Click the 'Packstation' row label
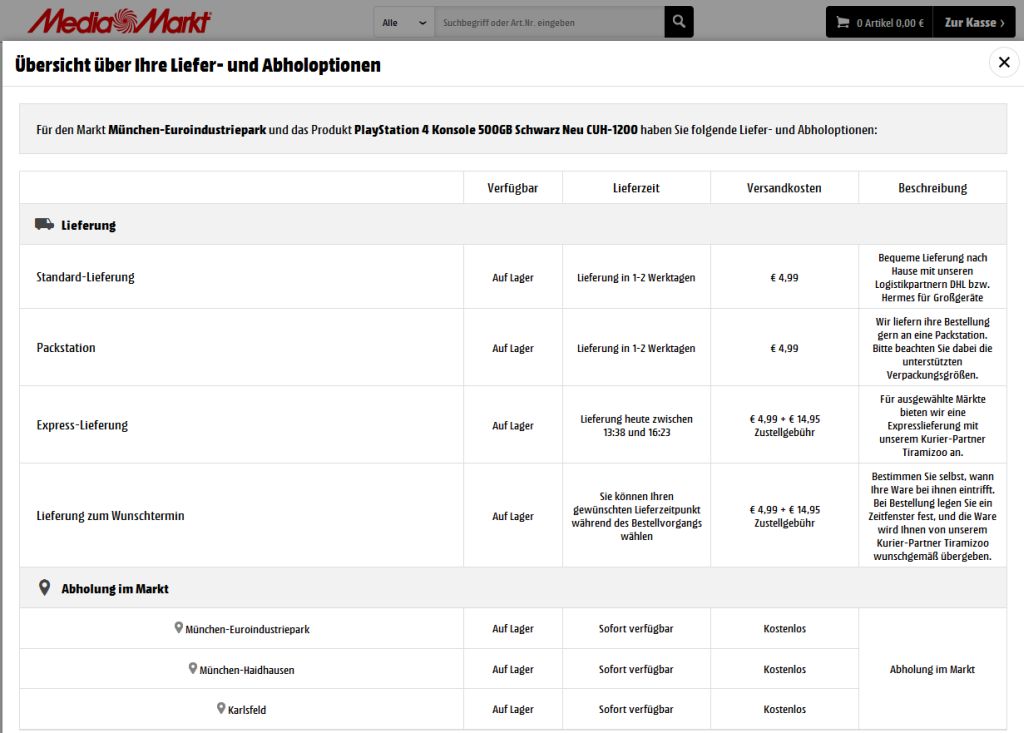This screenshot has width=1024, height=733. coord(66,348)
